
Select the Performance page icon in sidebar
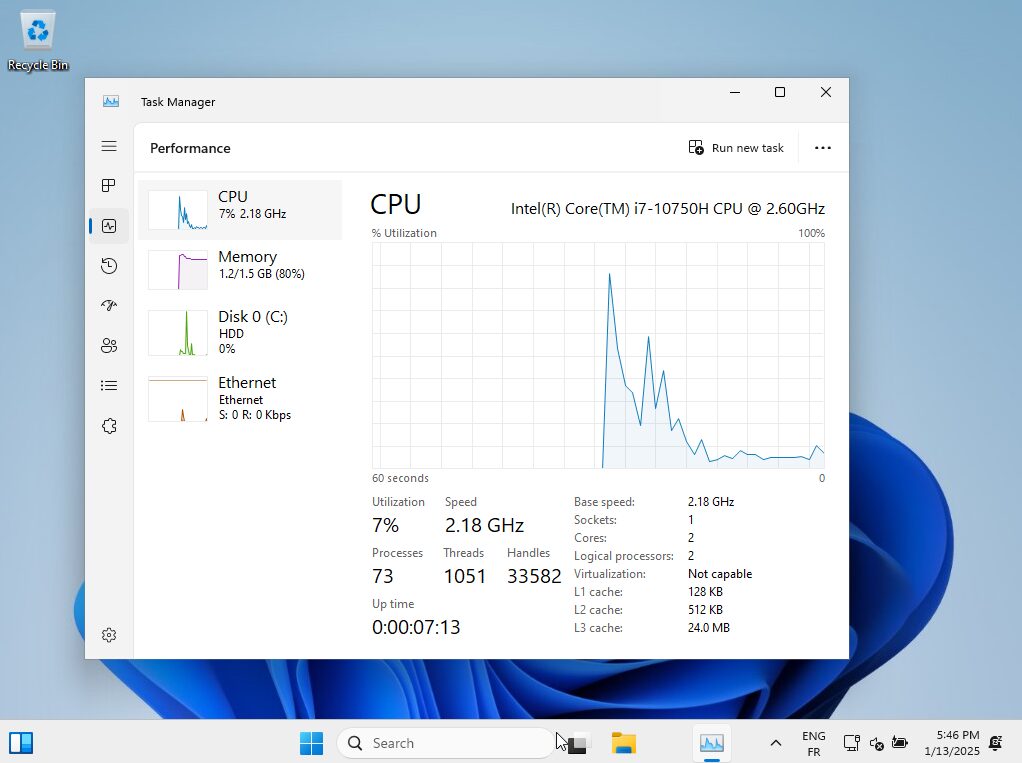coord(109,226)
